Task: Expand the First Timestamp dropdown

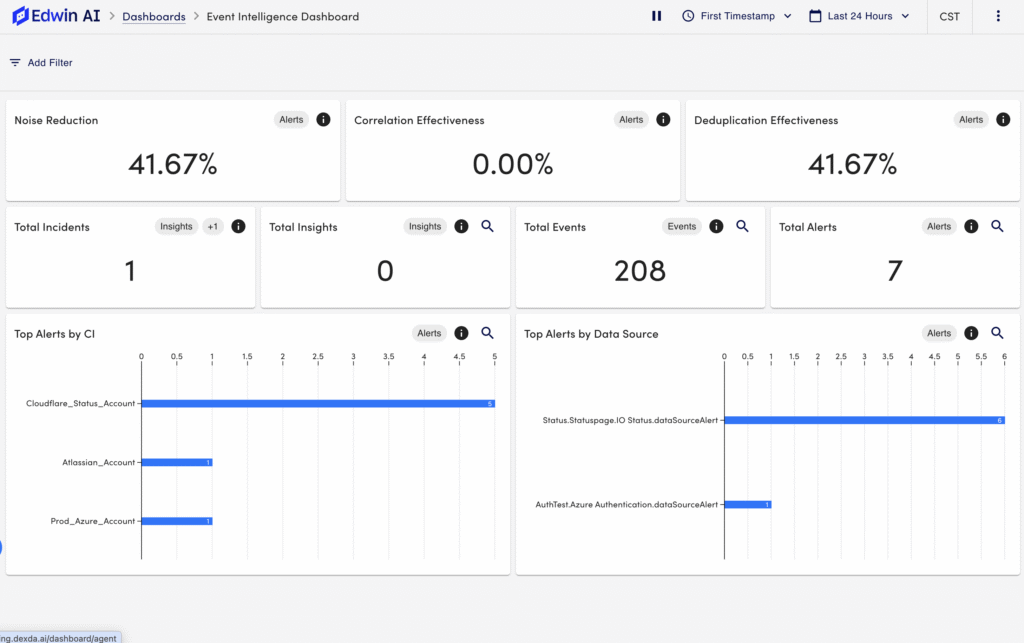Action: [736, 16]
